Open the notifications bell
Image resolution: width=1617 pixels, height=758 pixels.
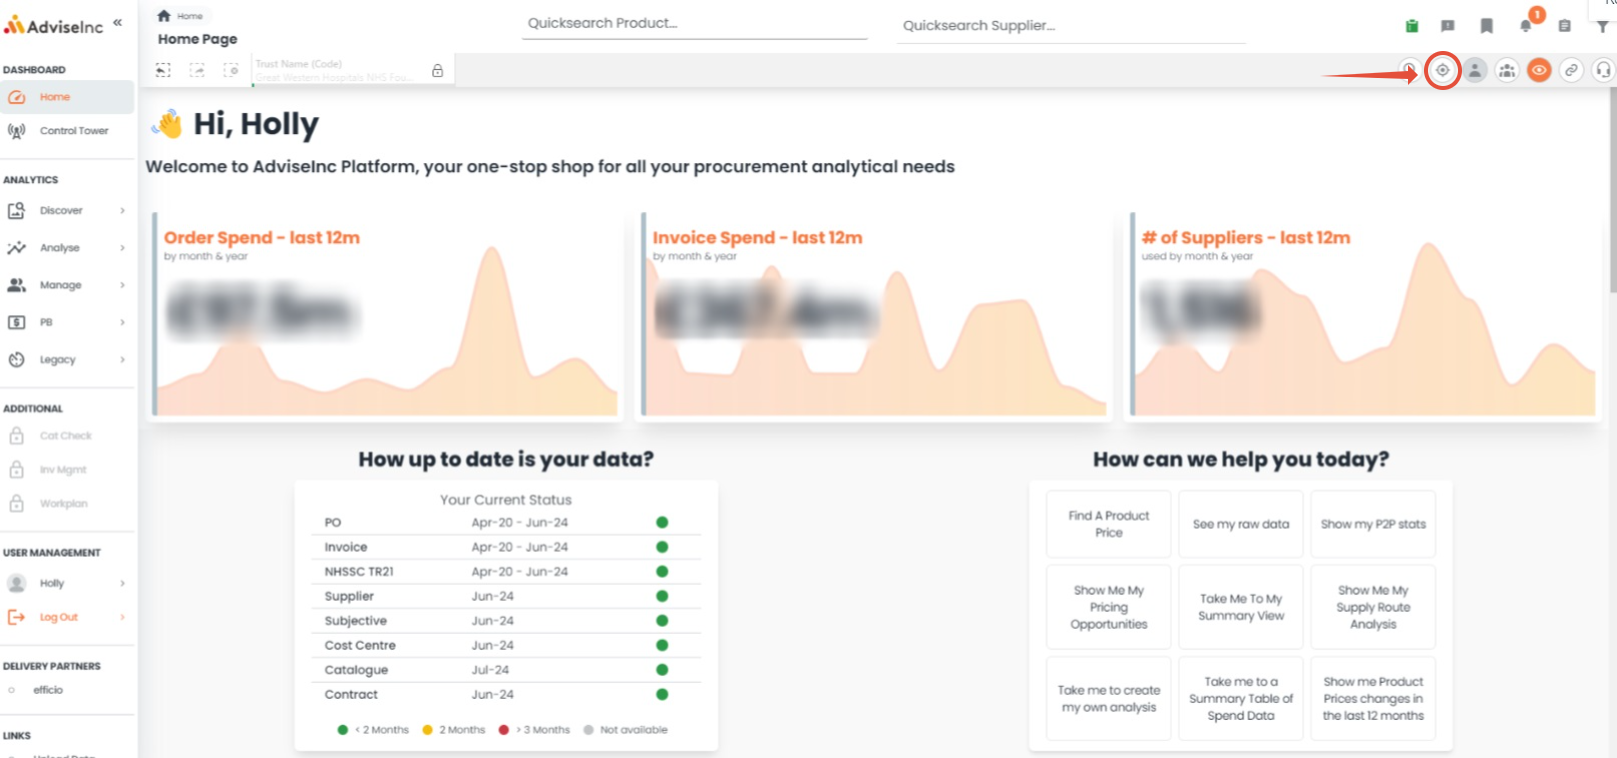click(1526, 26)
